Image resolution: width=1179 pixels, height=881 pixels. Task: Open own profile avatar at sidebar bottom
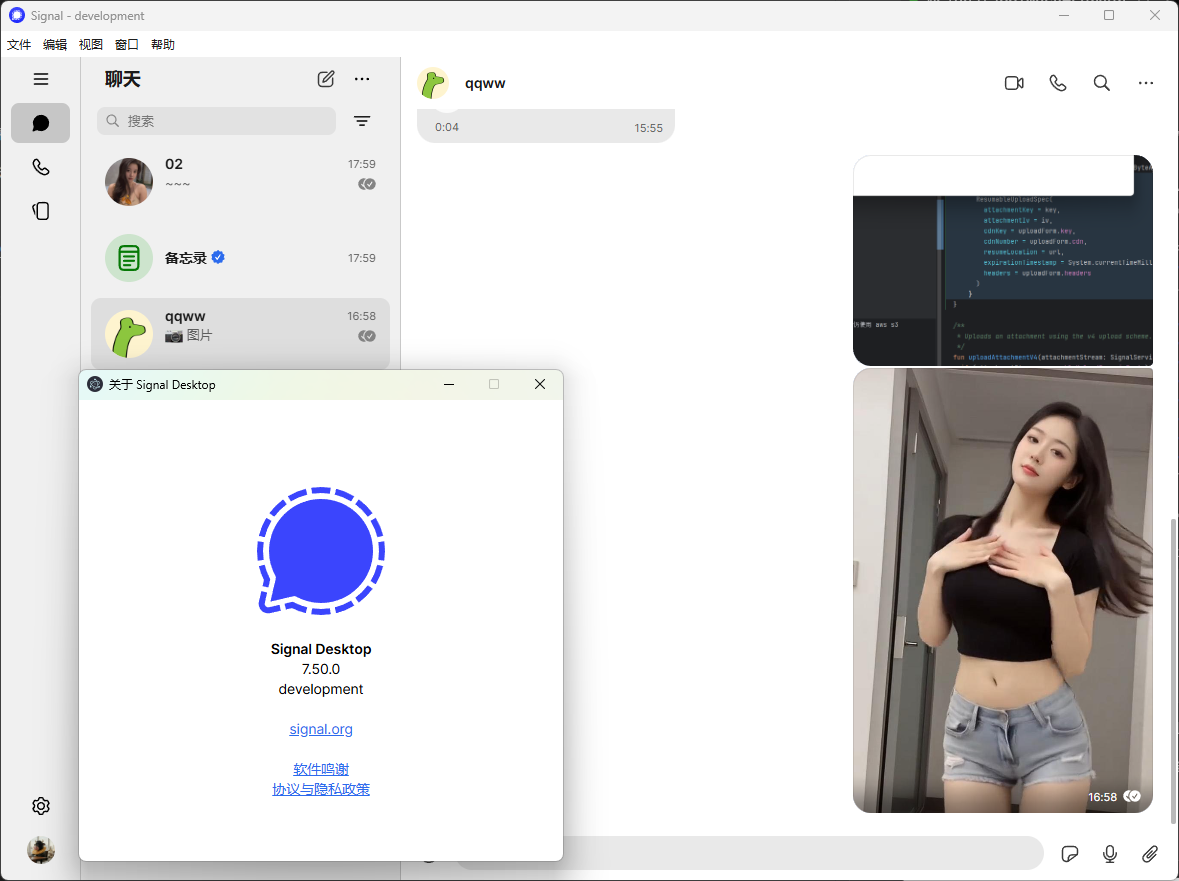(41, 850)
